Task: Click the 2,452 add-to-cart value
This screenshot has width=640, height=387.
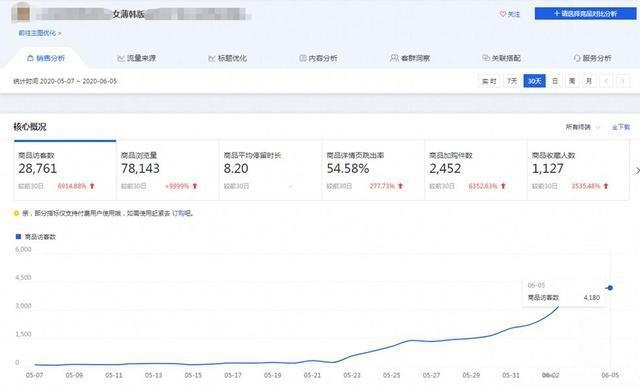Action: (445, 168)
